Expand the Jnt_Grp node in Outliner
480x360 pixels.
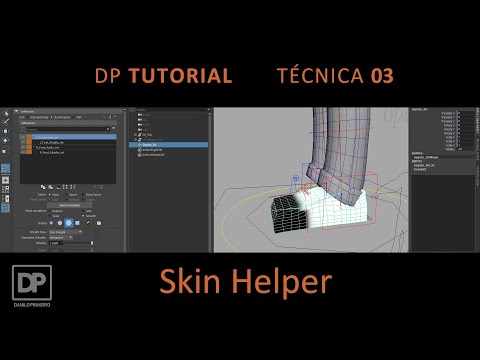135,135
